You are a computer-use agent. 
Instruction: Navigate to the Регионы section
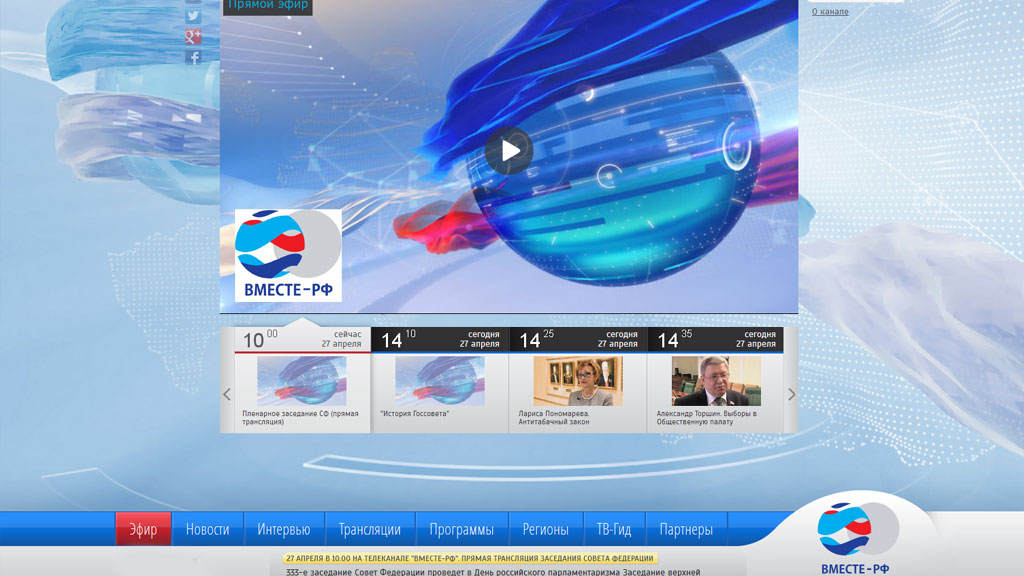(545, 529)
